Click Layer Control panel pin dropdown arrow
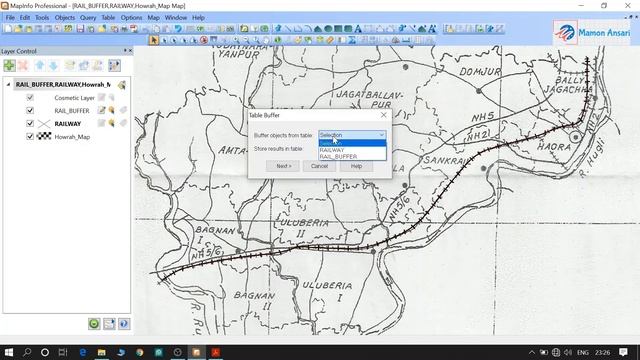Viewport: 640px width, 360px height. (x=125, y=51)
